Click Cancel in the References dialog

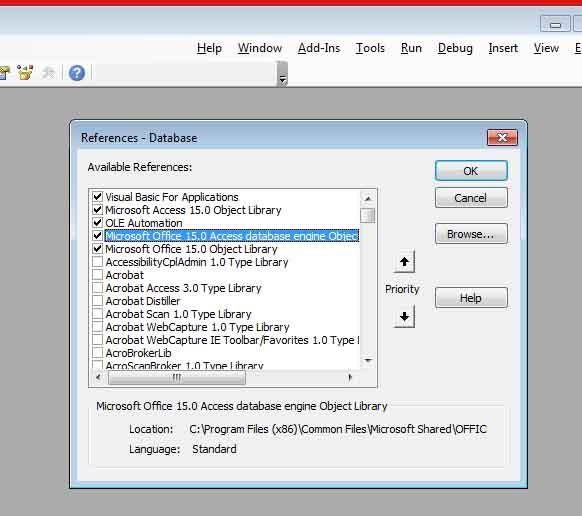point(471,197)
